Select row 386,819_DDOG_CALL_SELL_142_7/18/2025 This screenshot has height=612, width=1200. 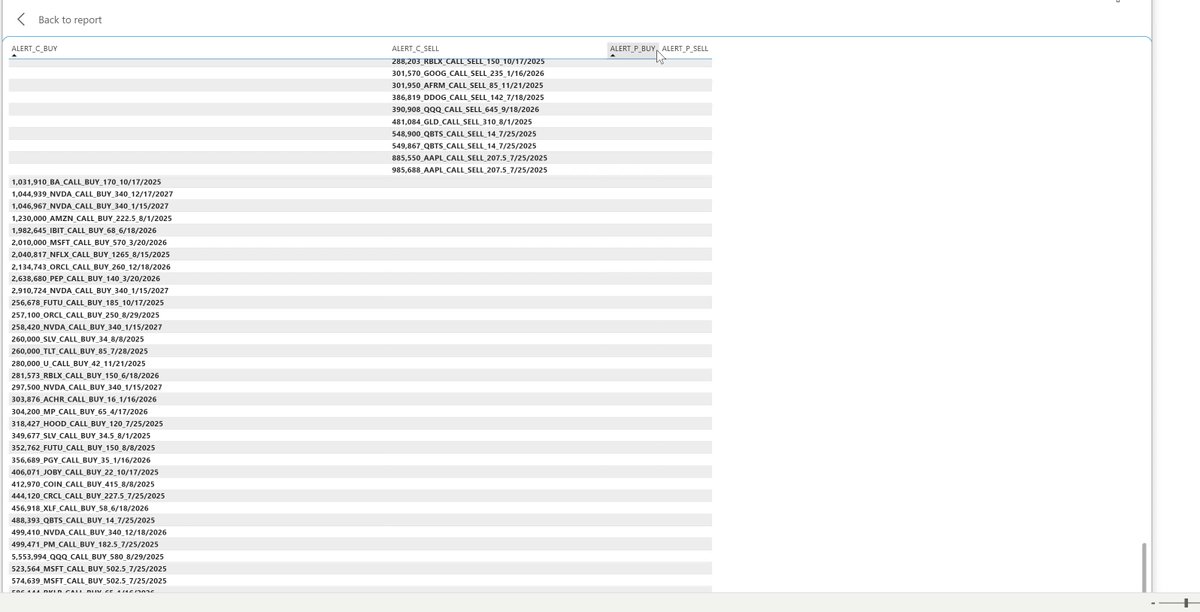360,97
